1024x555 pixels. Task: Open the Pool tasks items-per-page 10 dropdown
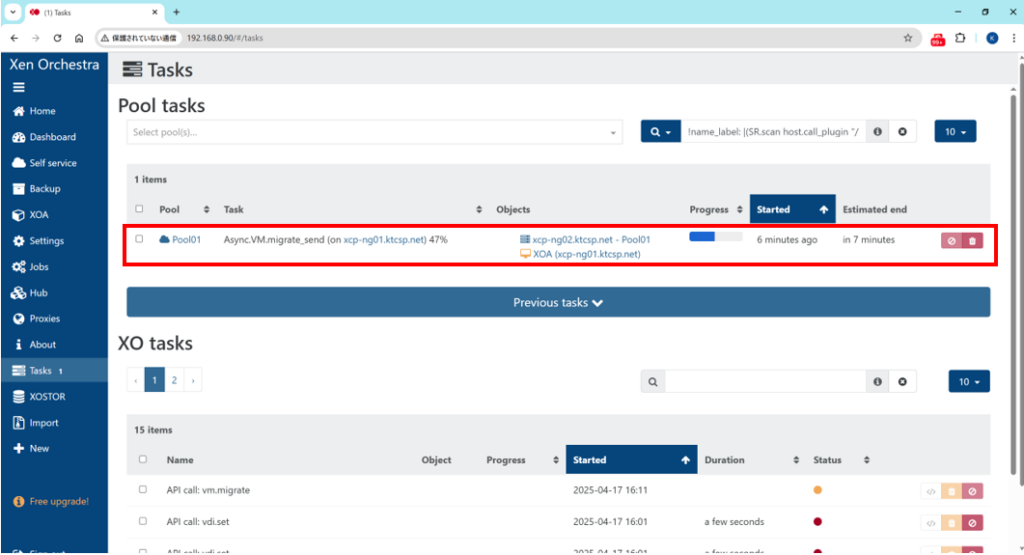click(x=954, y=132)
